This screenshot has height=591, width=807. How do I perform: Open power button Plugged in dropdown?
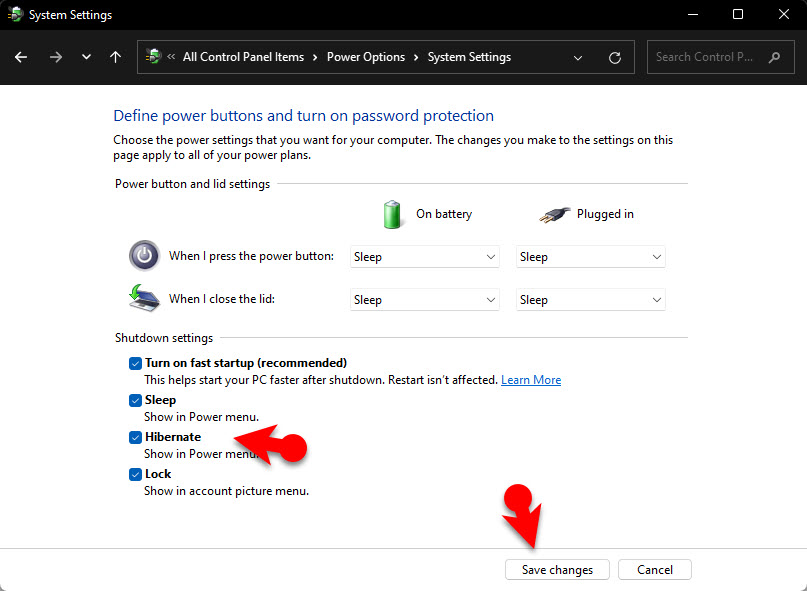click(590, 257)
